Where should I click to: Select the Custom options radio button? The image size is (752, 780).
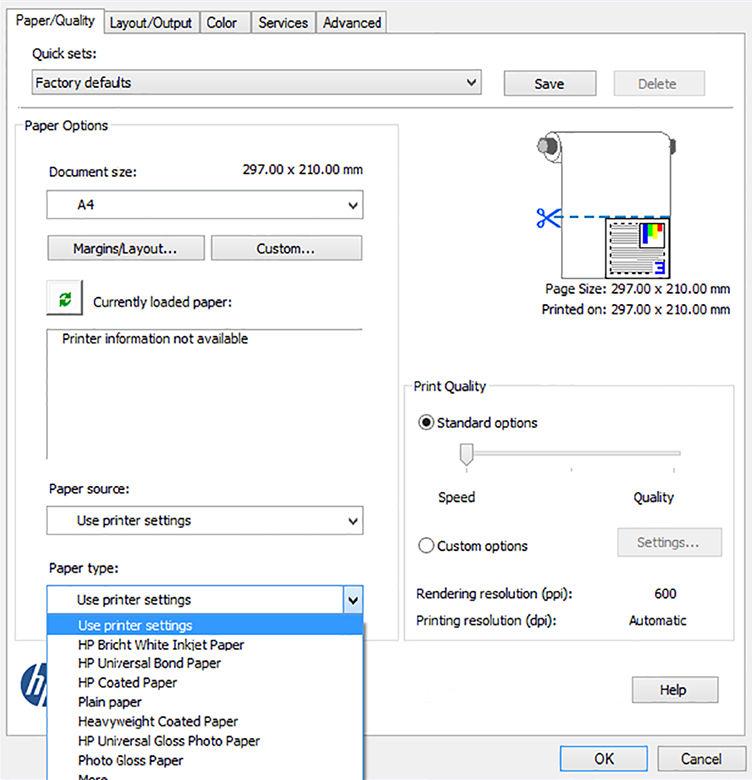(426, 546)
